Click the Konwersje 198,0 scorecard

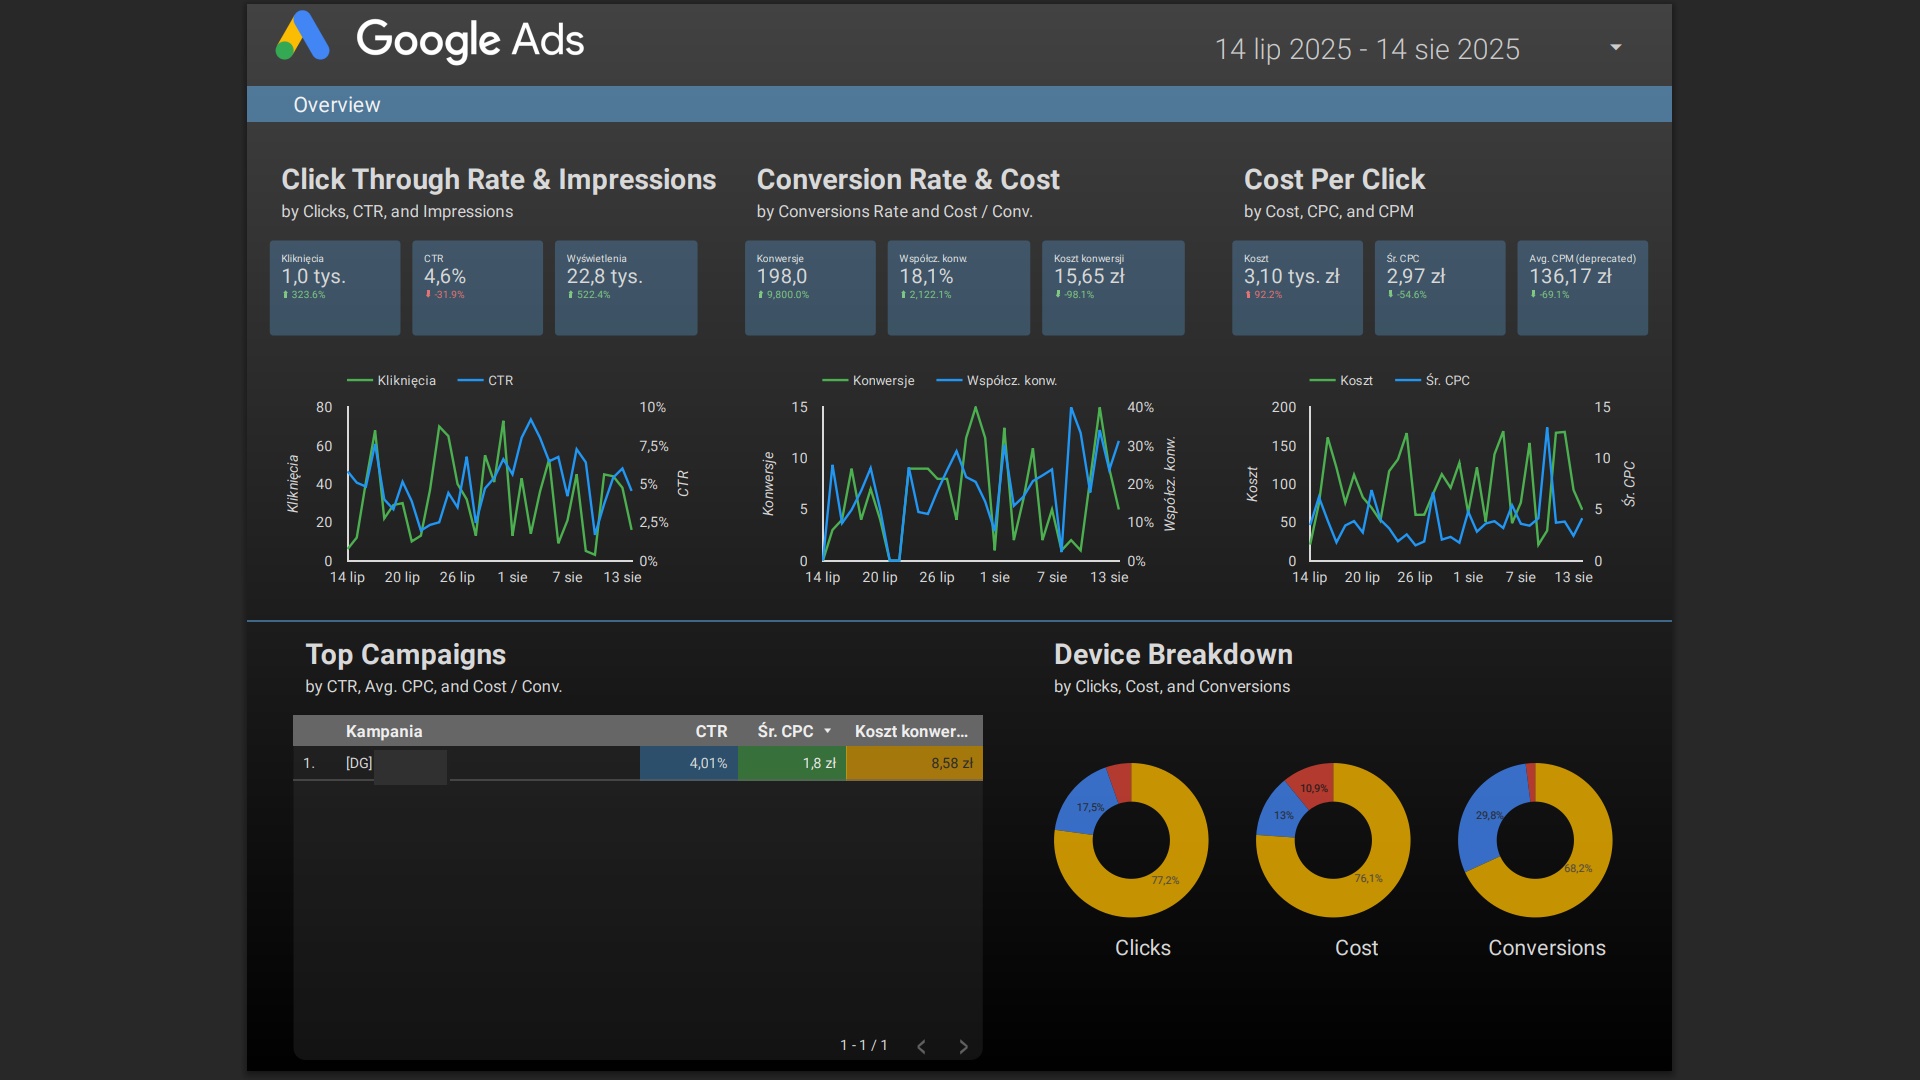click(x=810, y=288)
